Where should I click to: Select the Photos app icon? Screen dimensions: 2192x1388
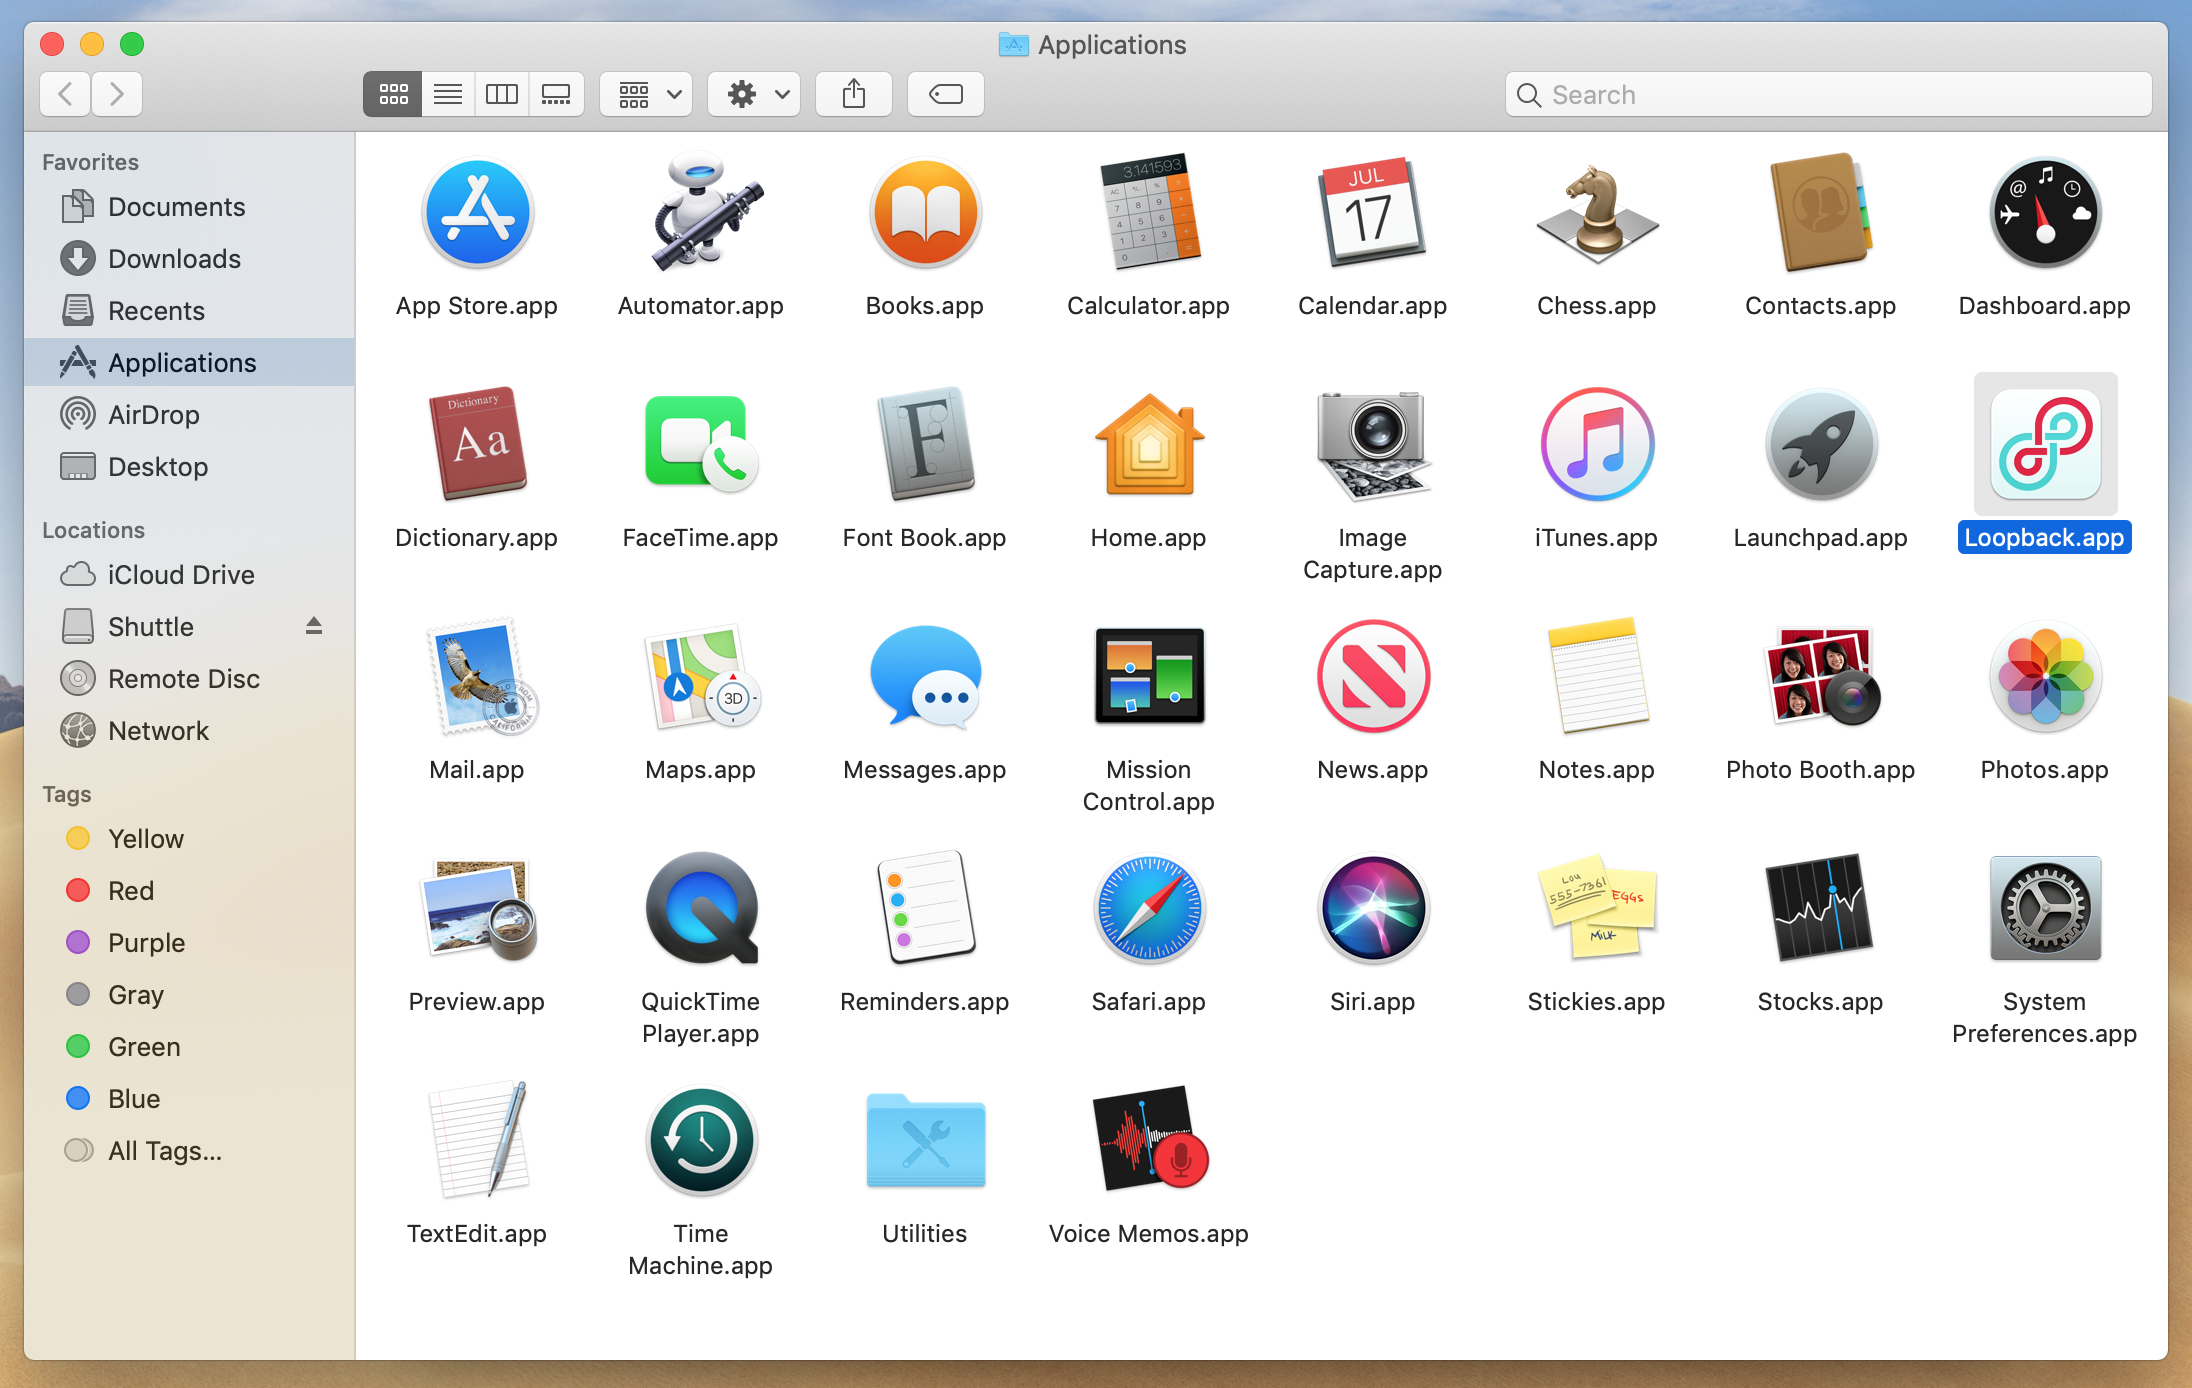tap(2045, 677)
